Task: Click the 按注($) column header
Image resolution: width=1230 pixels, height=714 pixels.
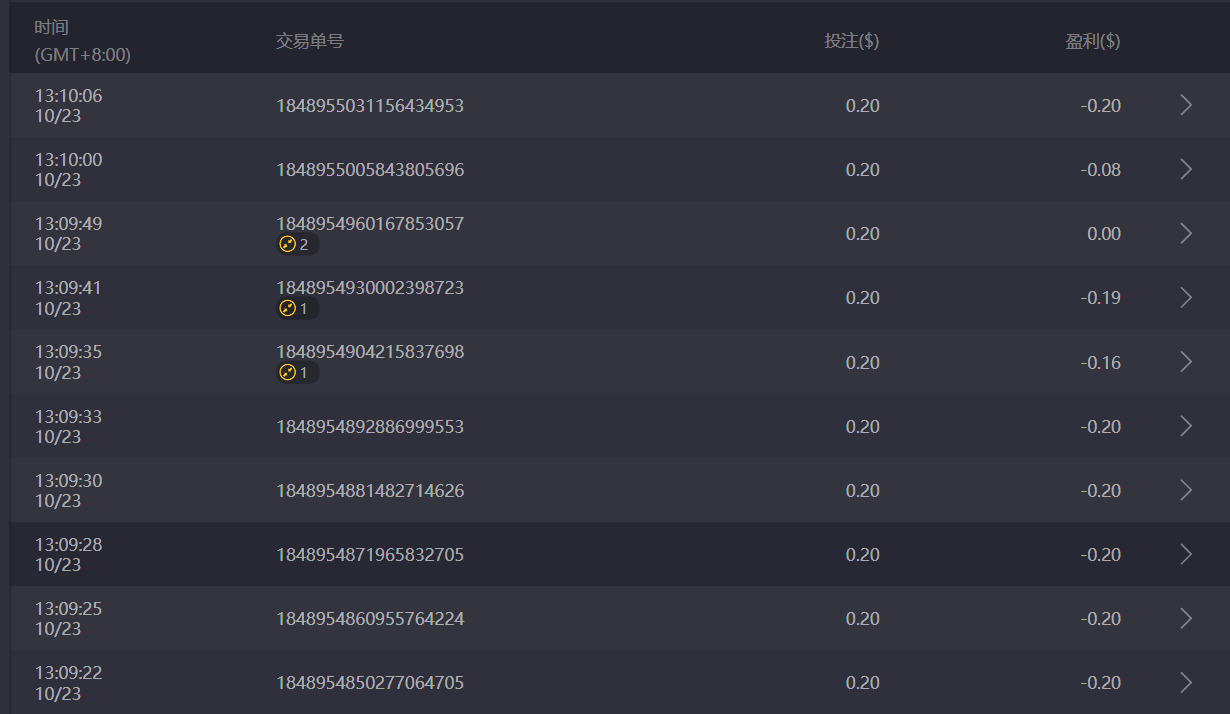Action: click(851, 41)
